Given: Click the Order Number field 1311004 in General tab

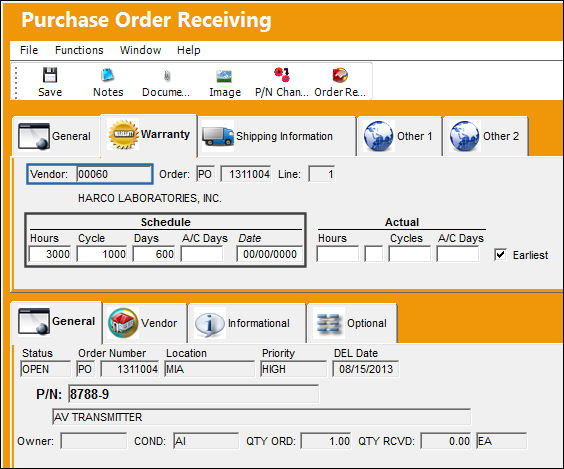Looking at the screenshot, I should pos(129,369).
